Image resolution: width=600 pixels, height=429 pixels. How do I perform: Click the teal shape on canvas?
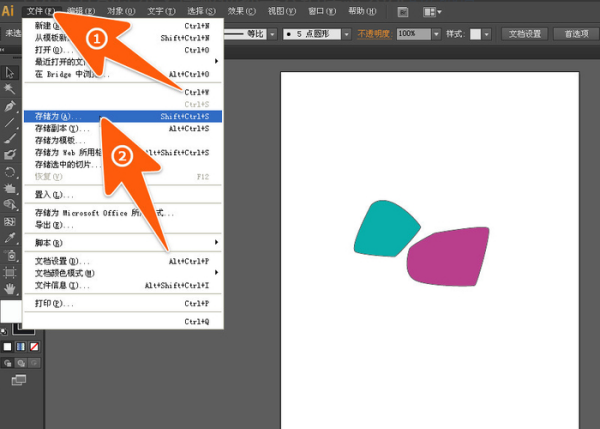coord(387,226)
